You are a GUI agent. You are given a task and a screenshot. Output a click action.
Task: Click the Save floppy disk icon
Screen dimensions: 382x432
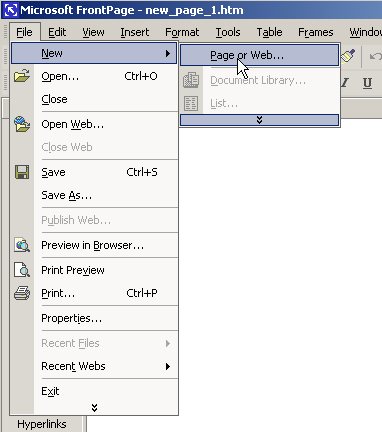(22, 172)
